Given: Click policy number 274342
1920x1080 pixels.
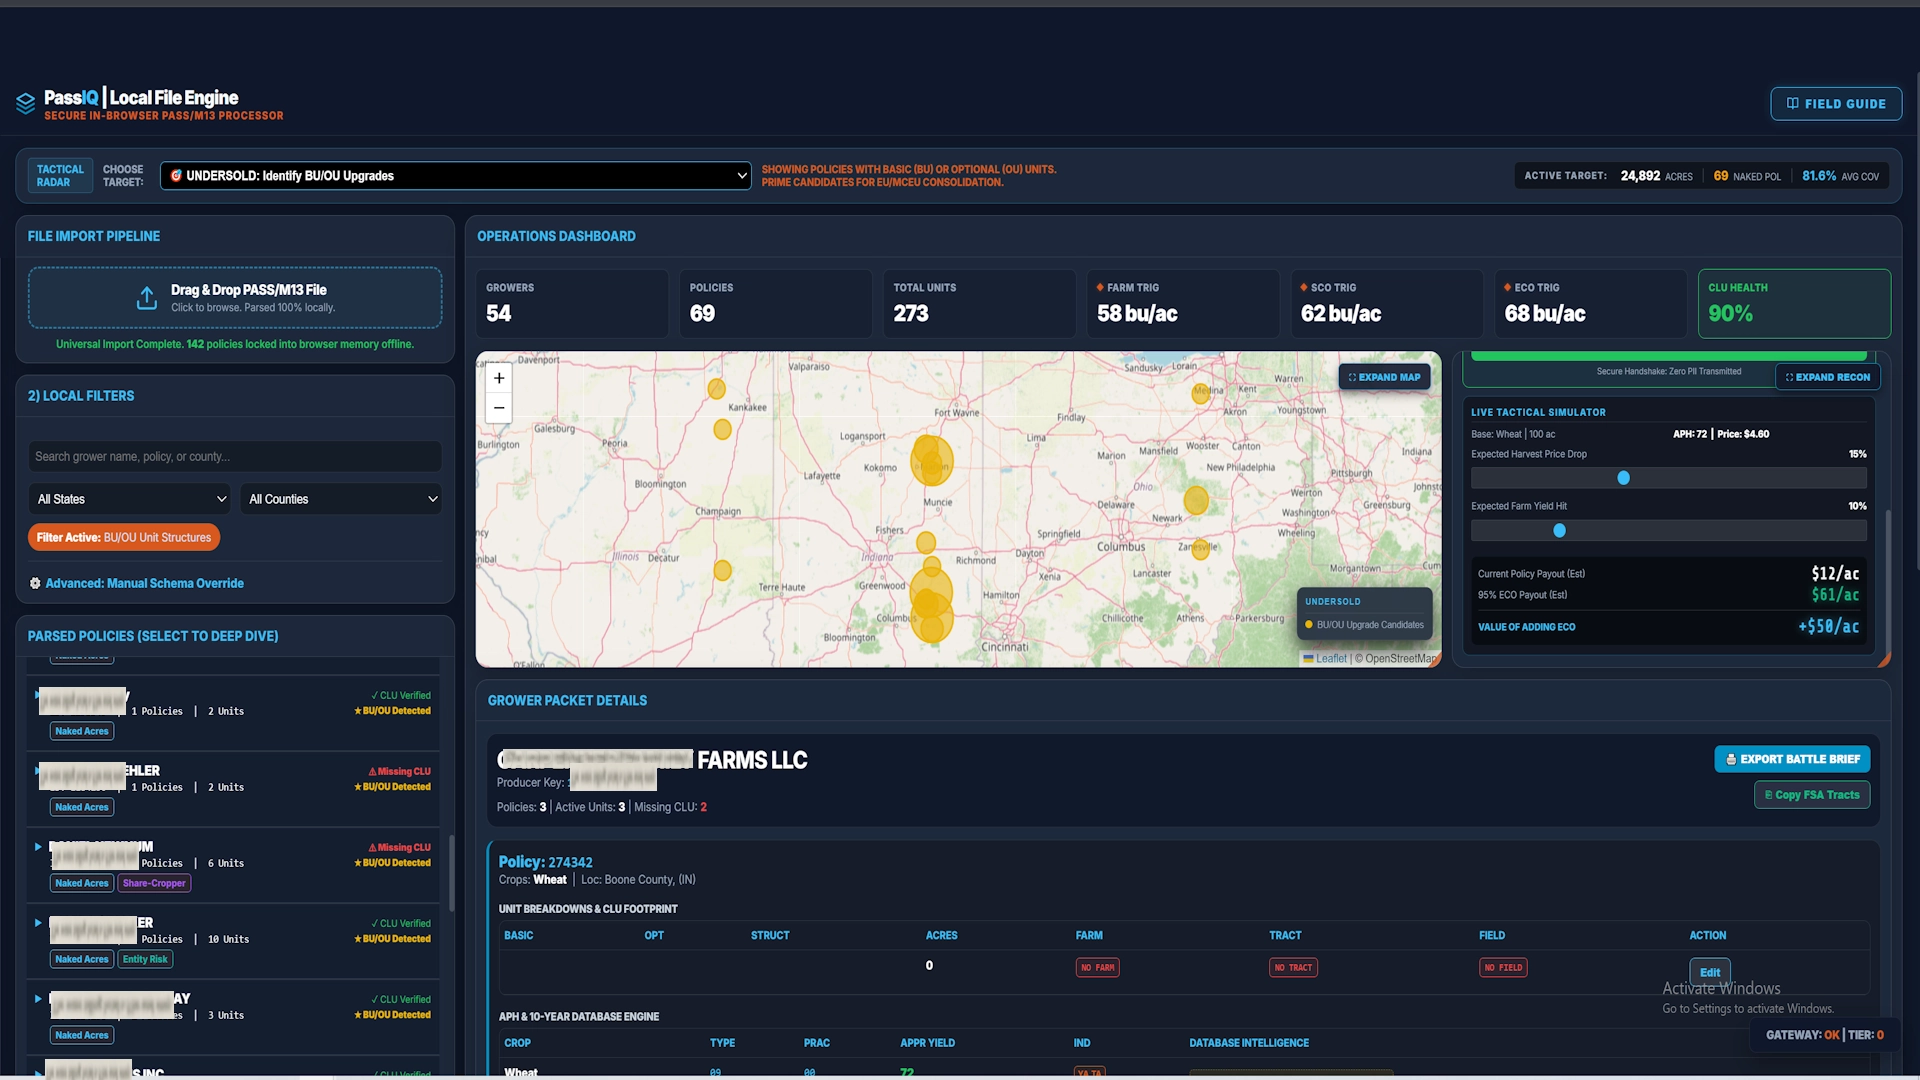Looking at the screenshot, I should pos(570,863).
